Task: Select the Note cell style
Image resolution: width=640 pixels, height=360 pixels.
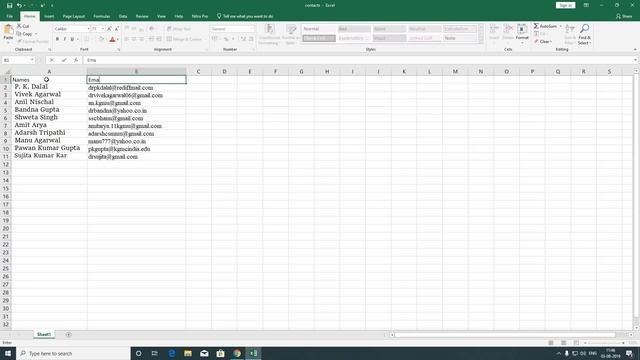Action: [x=460, y=38]
